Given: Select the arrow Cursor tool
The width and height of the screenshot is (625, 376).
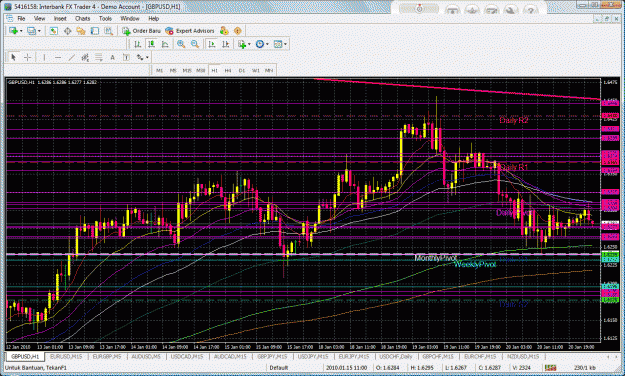Looking at the screenshot, I should pyautogui.click(x=13, y=57).
